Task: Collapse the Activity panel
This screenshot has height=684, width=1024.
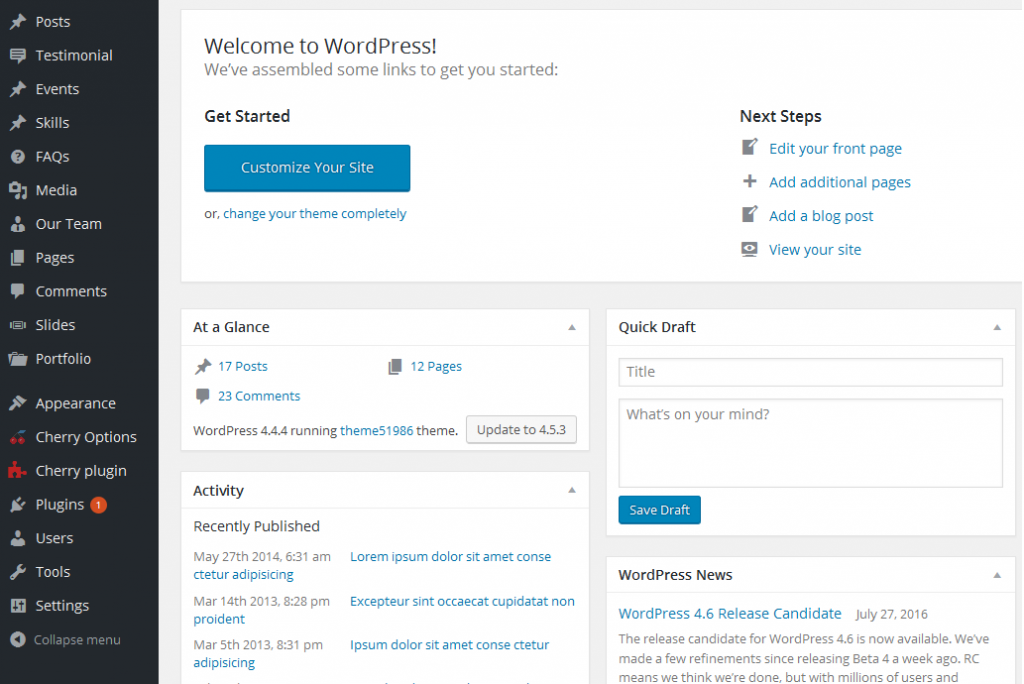Action: tap(571, 490)
